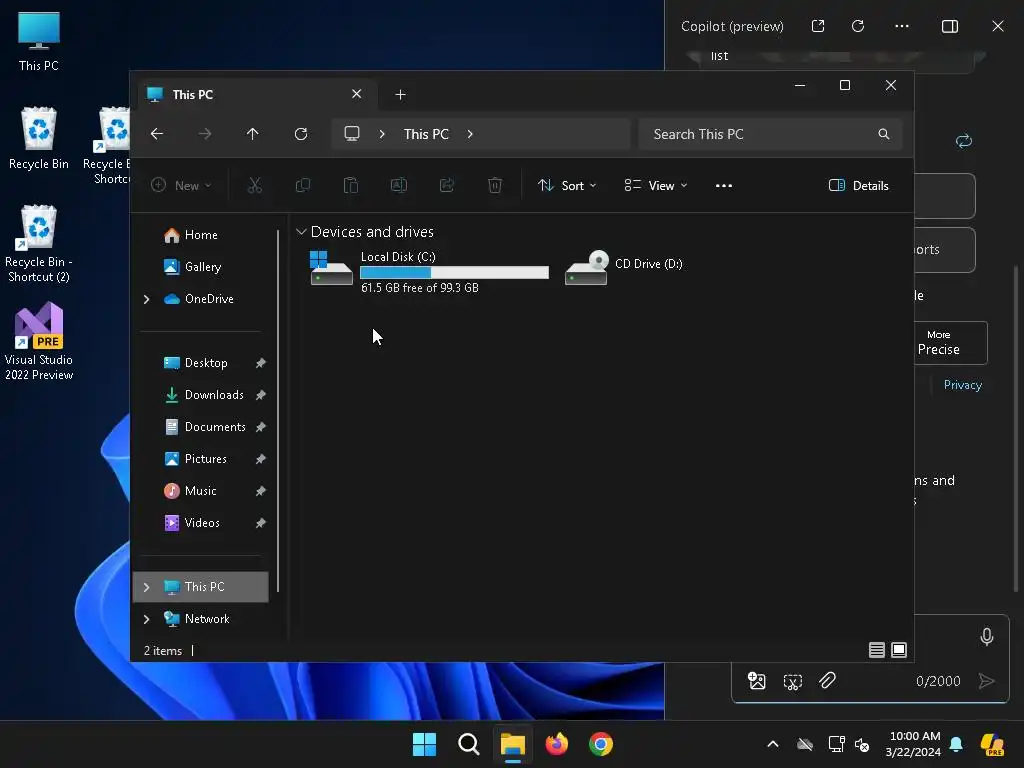Screen dimensions: 1024x768
Task: Select Visual Studio 2022 Preview shortcut
Action: click(x=39, y=342)
